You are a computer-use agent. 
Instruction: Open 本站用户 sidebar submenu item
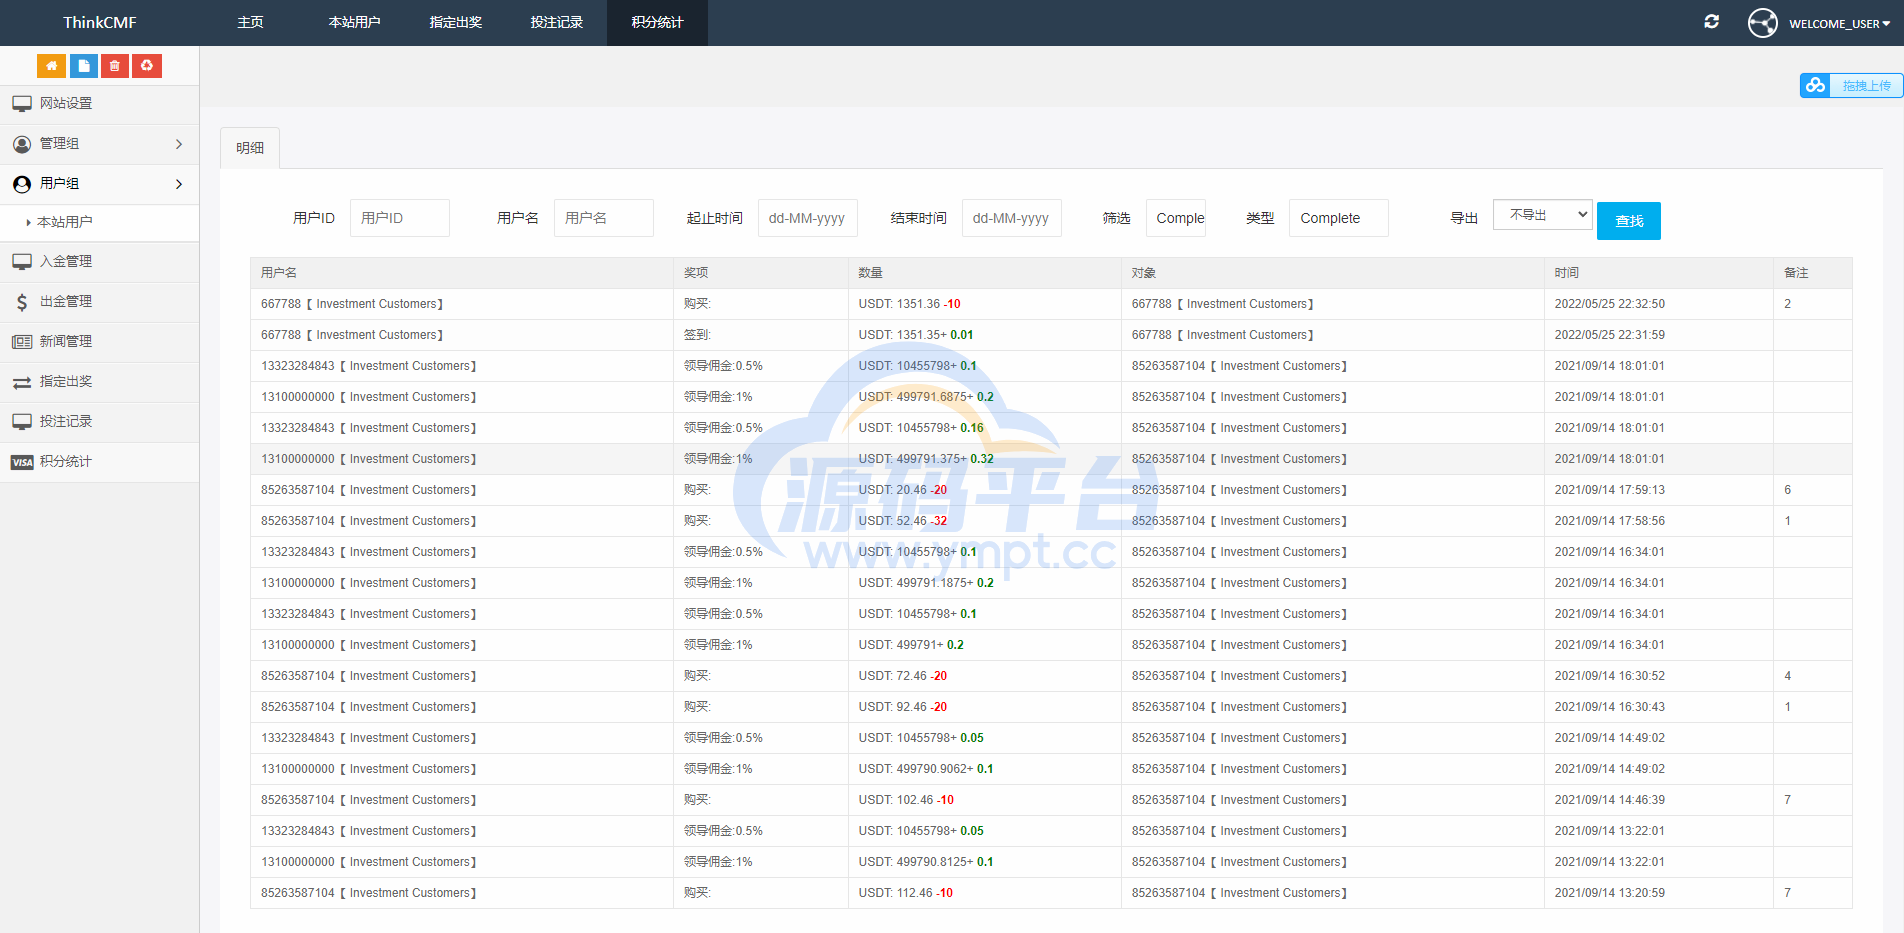65,222
